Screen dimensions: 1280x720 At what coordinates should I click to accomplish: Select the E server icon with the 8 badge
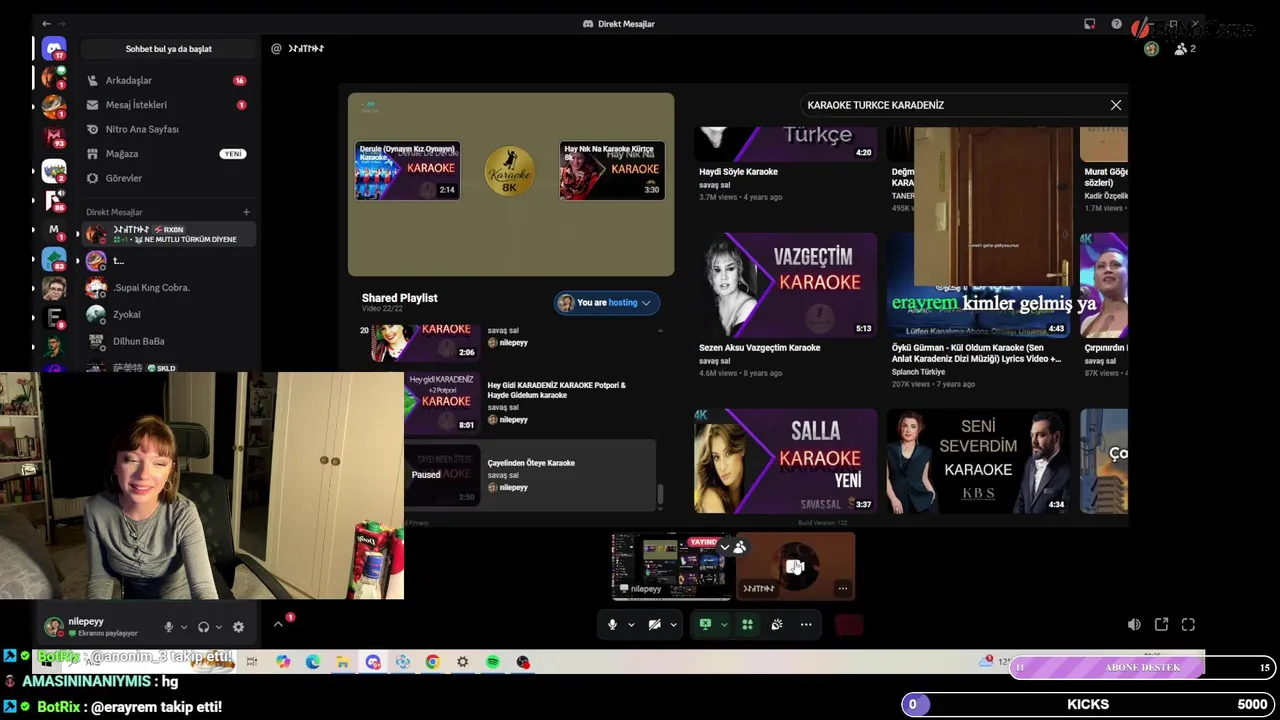tap(54, 318)
